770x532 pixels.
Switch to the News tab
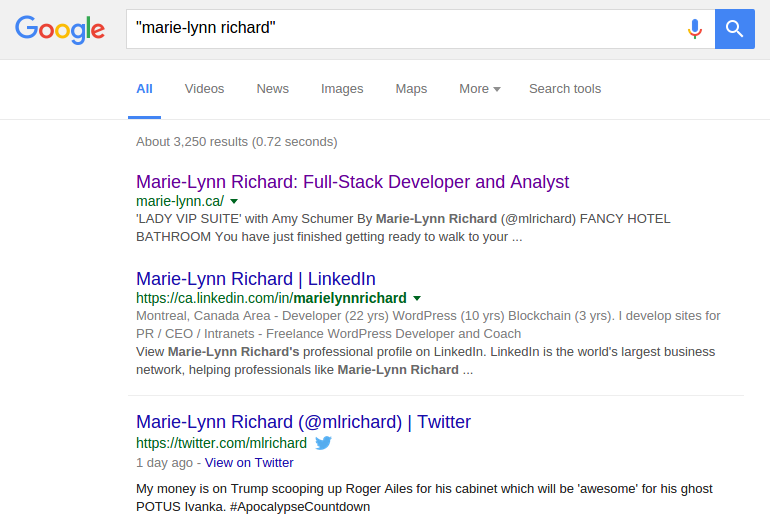click(x=273, y=89)
